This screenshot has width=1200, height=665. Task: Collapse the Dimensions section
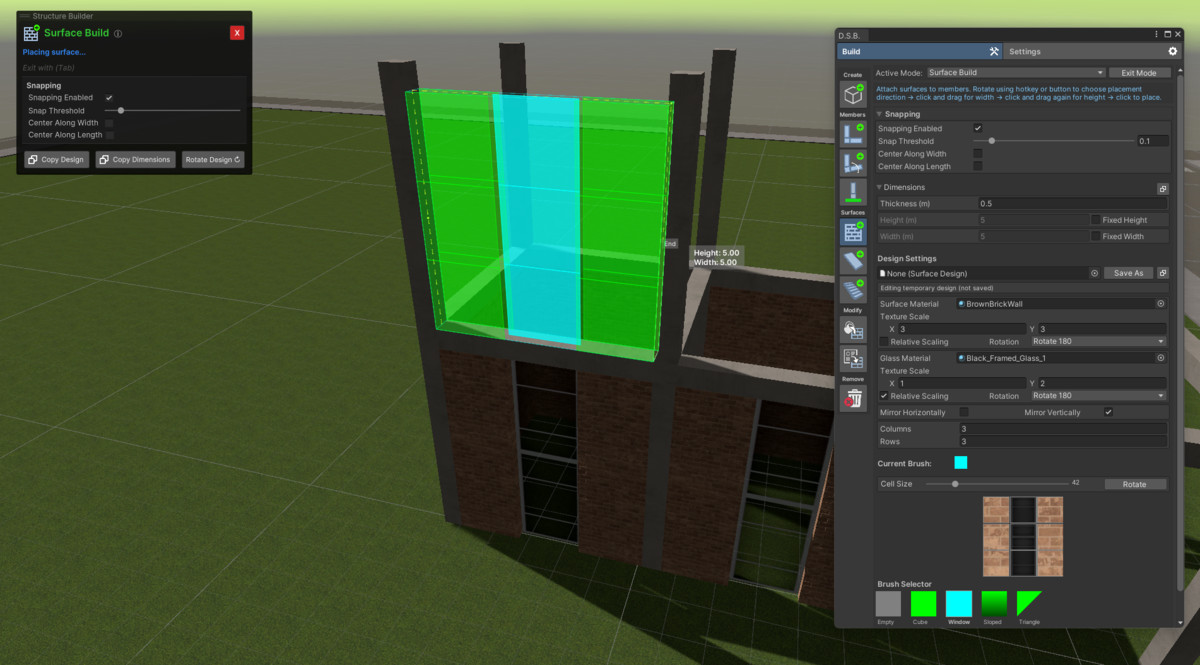[880, 187]
